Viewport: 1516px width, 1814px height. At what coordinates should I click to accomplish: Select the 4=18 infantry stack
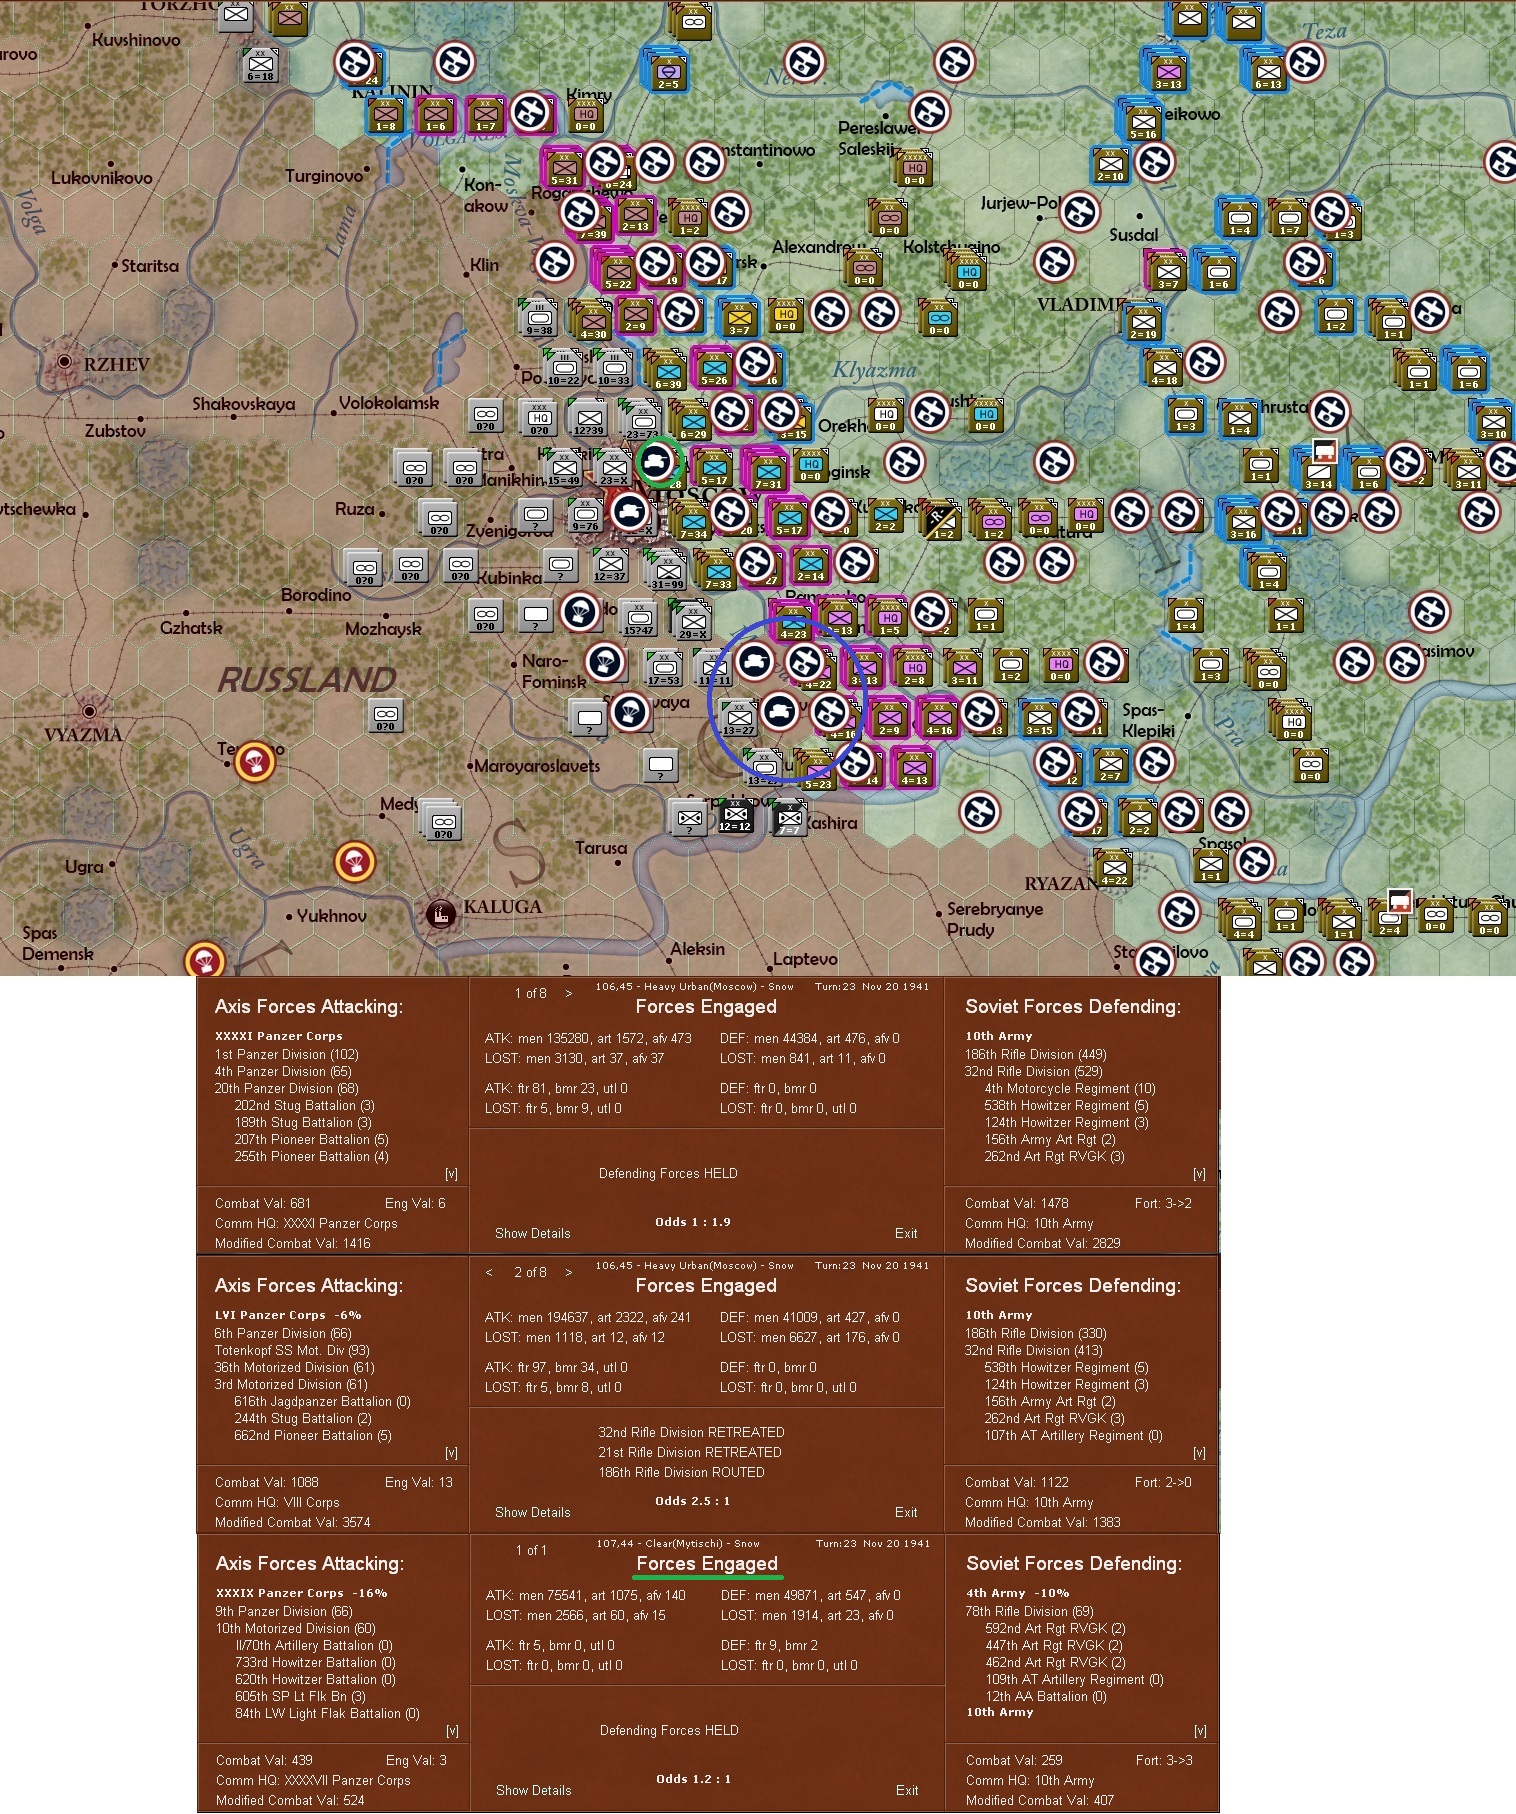click(x=1164, y=367)
